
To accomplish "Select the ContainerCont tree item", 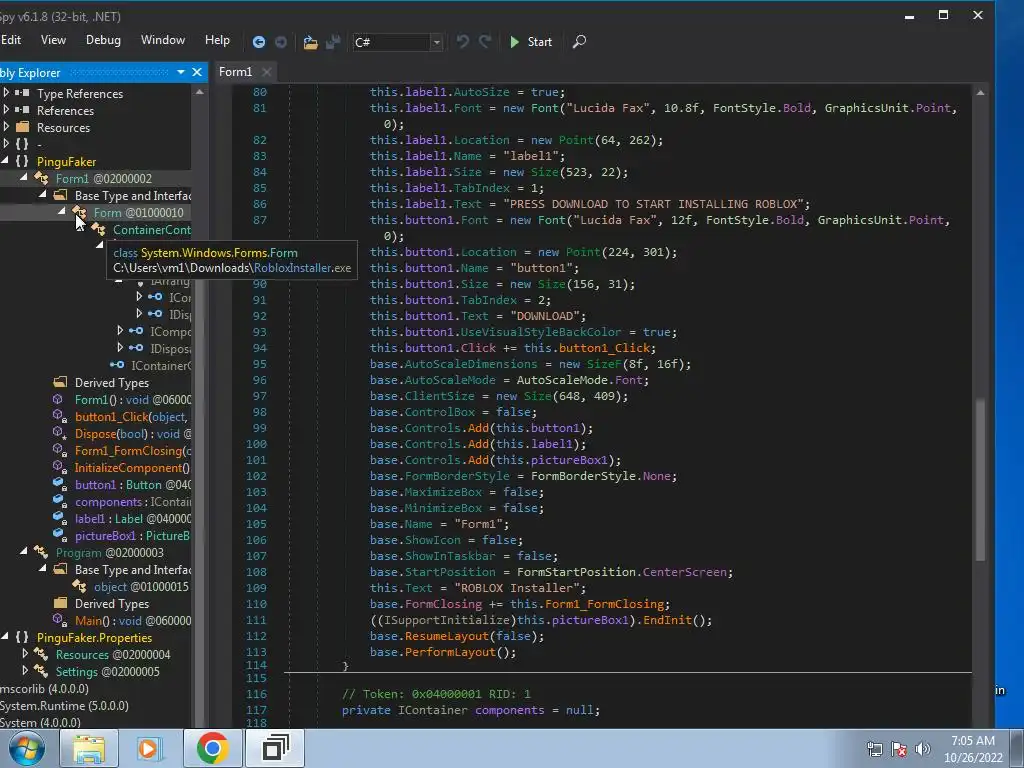I will tap(152, 230).
